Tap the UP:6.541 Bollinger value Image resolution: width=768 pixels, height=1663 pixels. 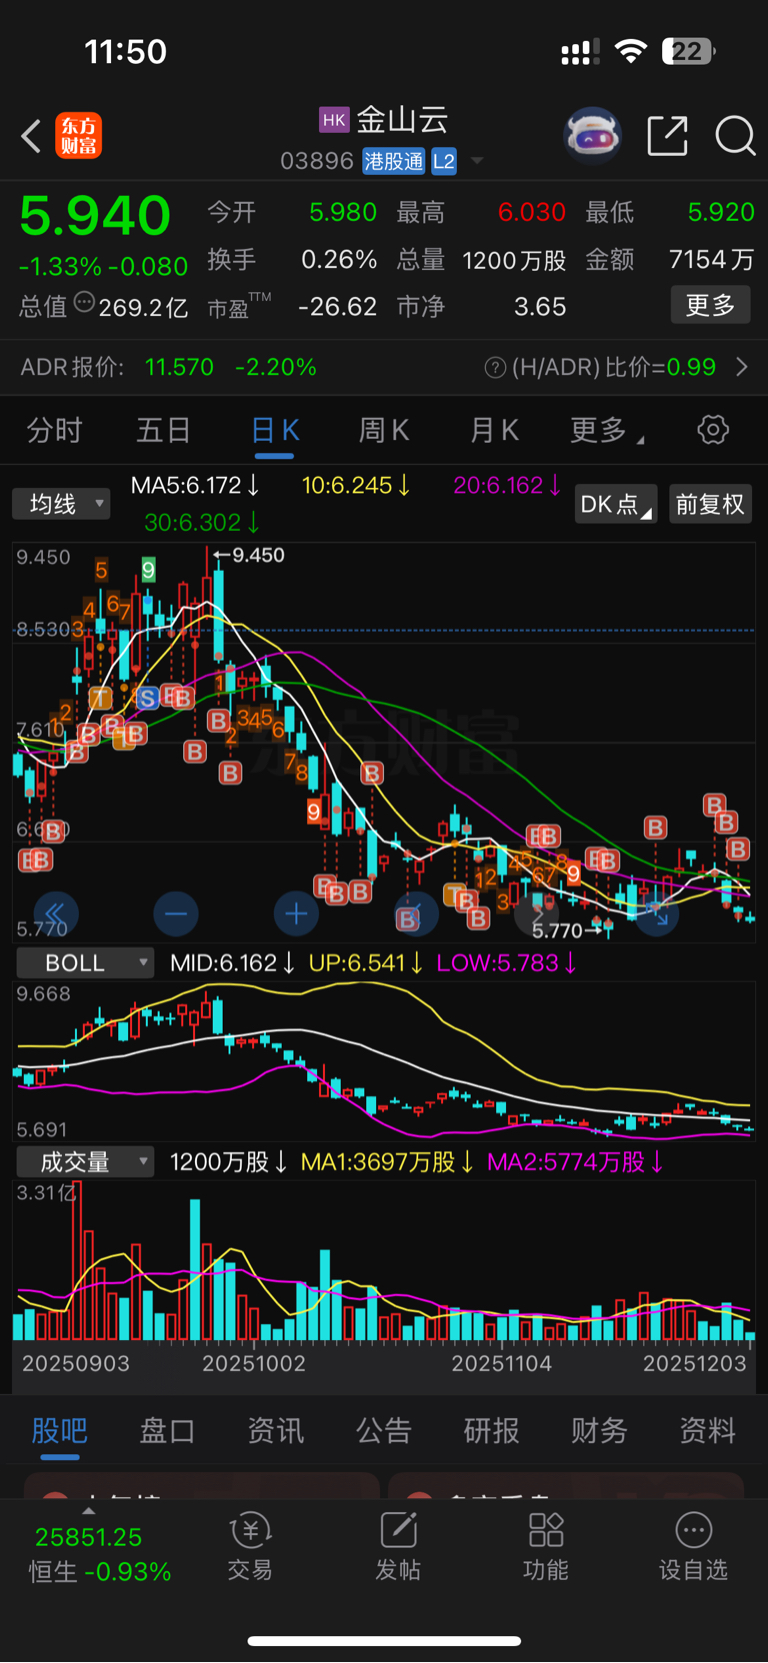click(x=366, y=963)
